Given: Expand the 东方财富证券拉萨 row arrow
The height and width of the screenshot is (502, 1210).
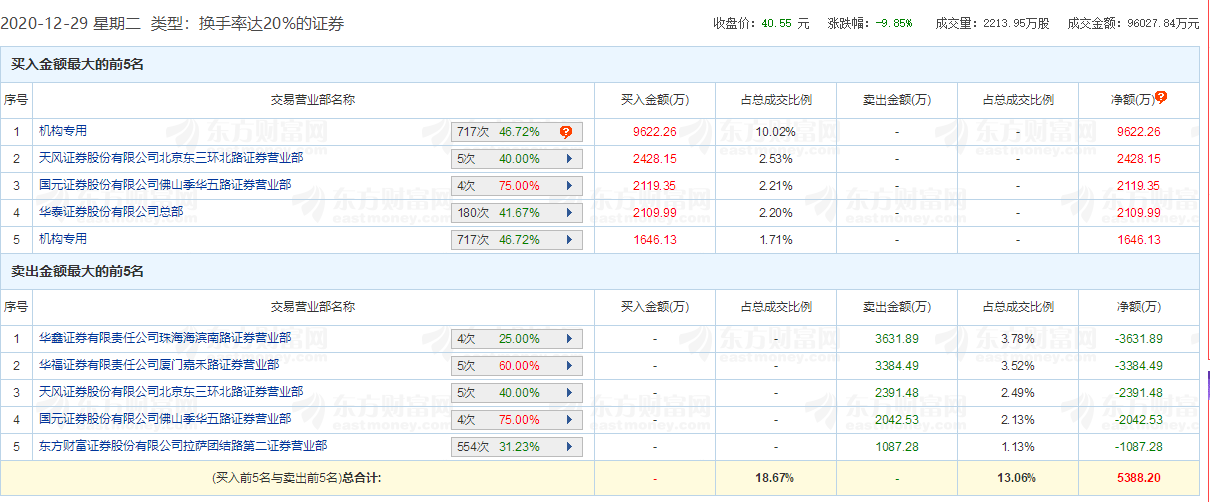Looking at the screenshot, I should point(569,447).
